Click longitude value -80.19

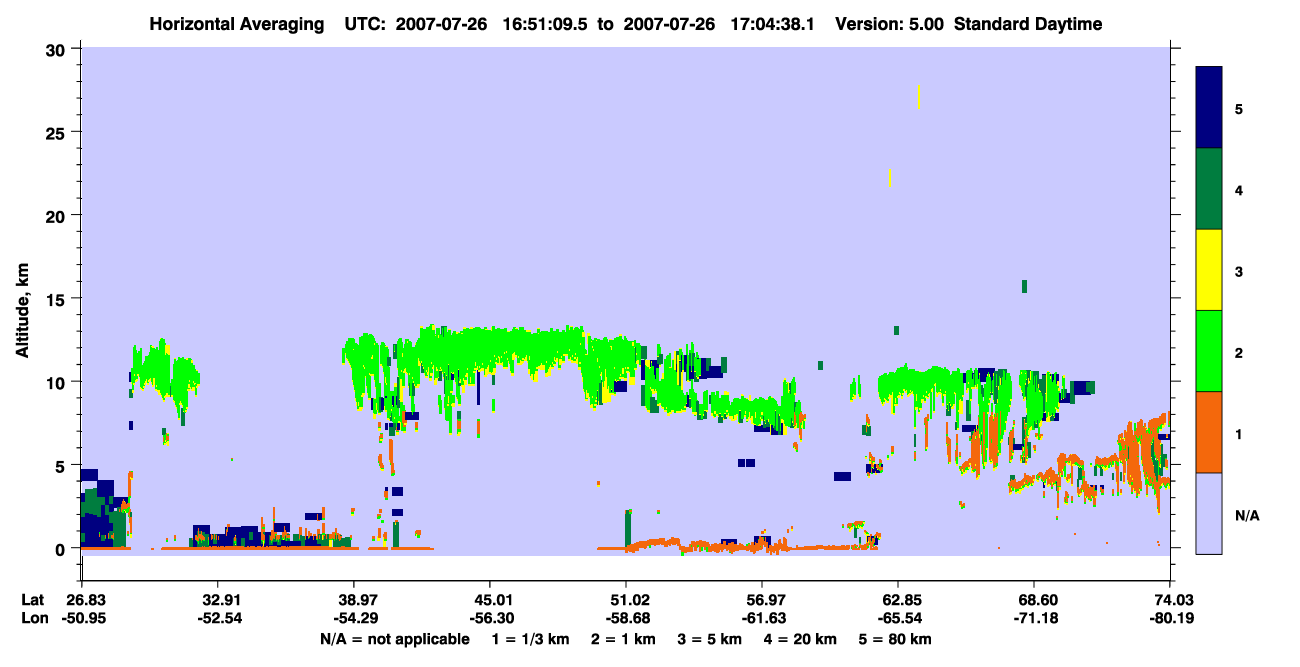1170,618
